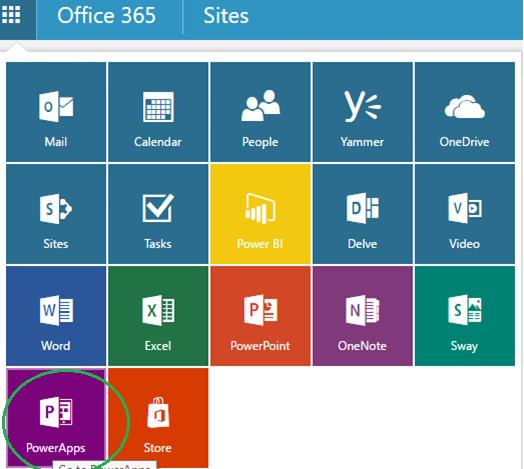Image resolution: width=524 pixels, height=469 pixels.
Task: Start Excel from the green tile
Action: click(158, 316)
